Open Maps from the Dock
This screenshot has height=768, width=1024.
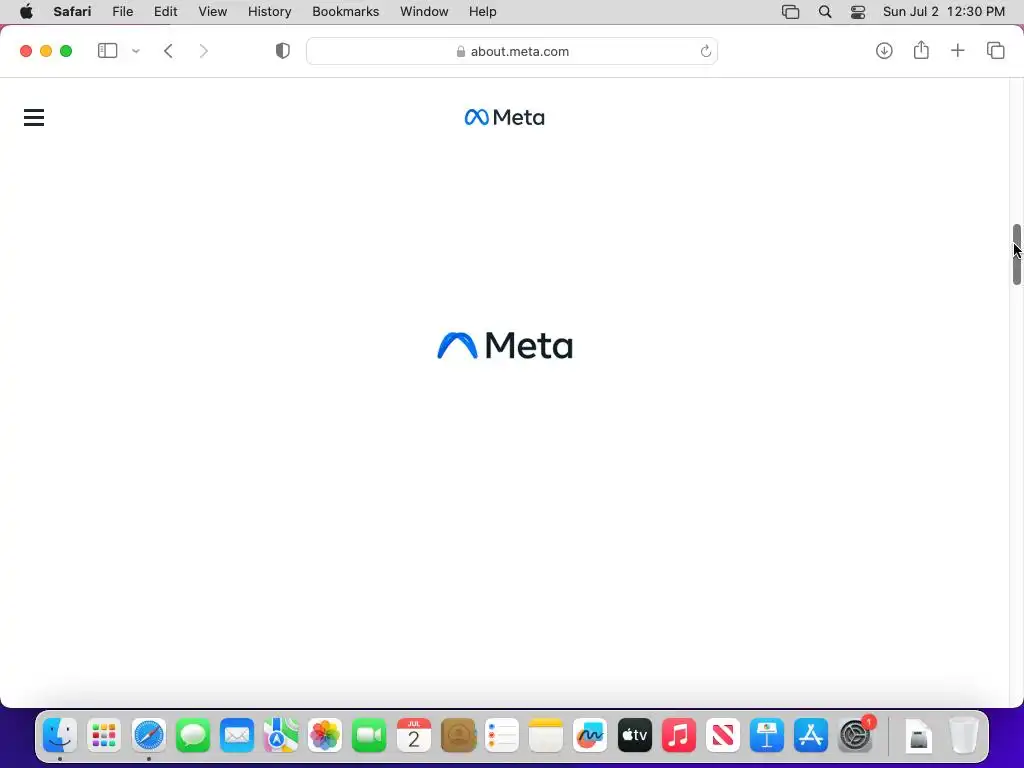pyautogui.click(x=281, y=736)
